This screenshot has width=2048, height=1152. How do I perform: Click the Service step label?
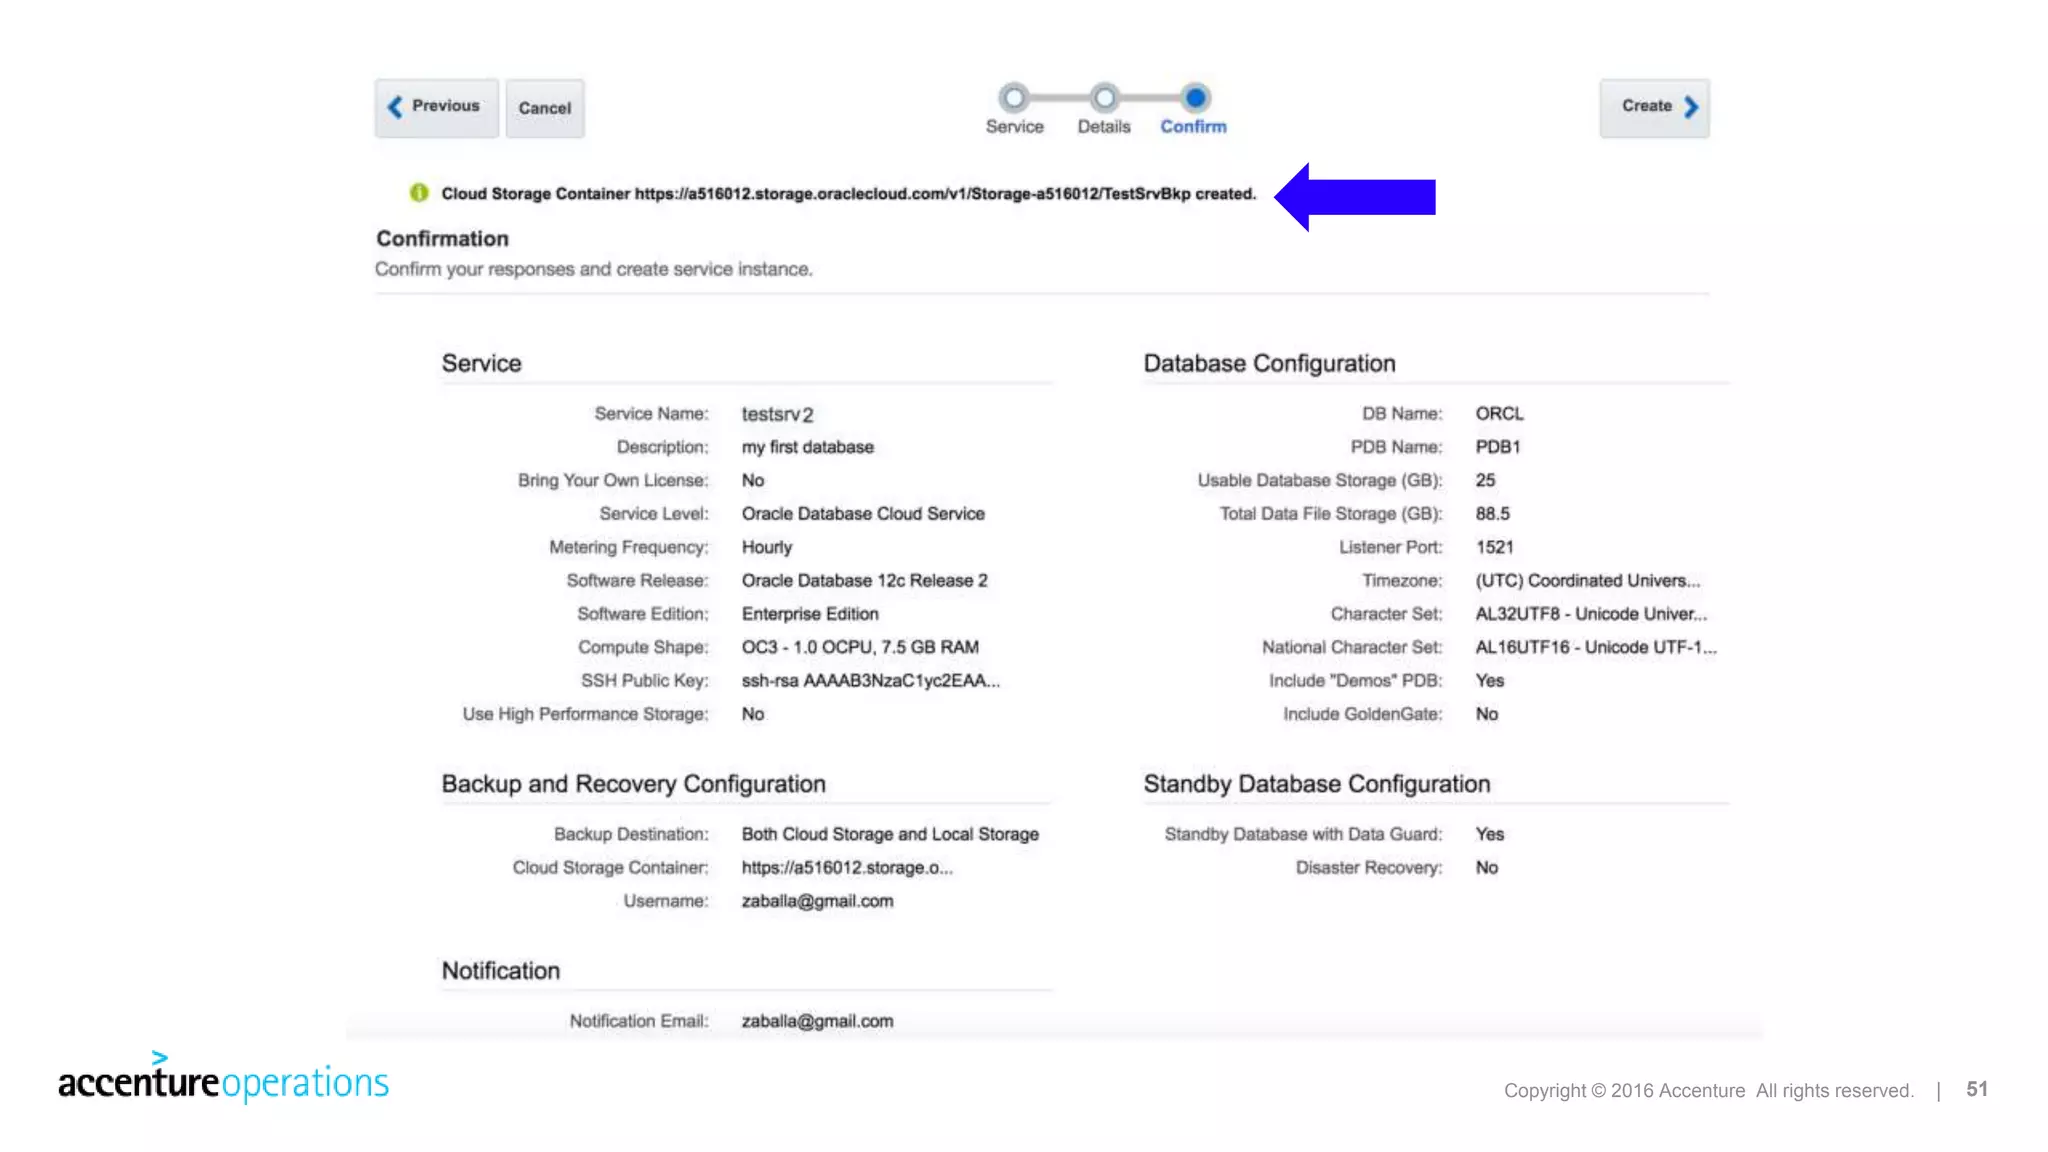[1014, 127]
